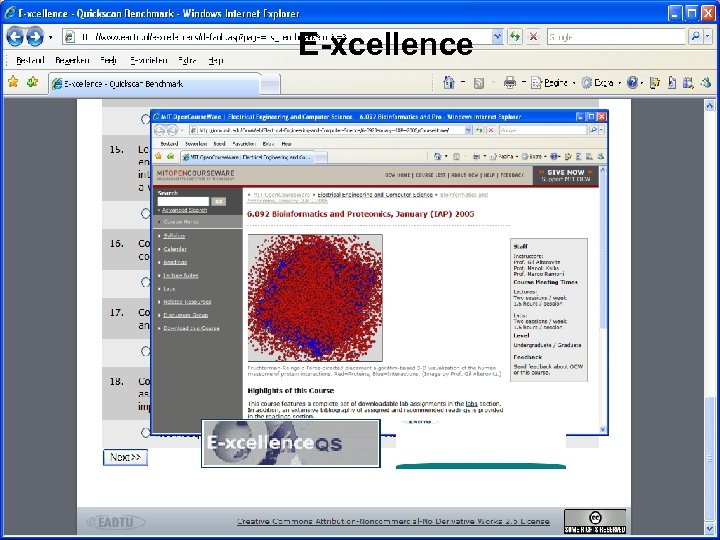
Task: Select the radio button below question 18
Action: [146, 433]
